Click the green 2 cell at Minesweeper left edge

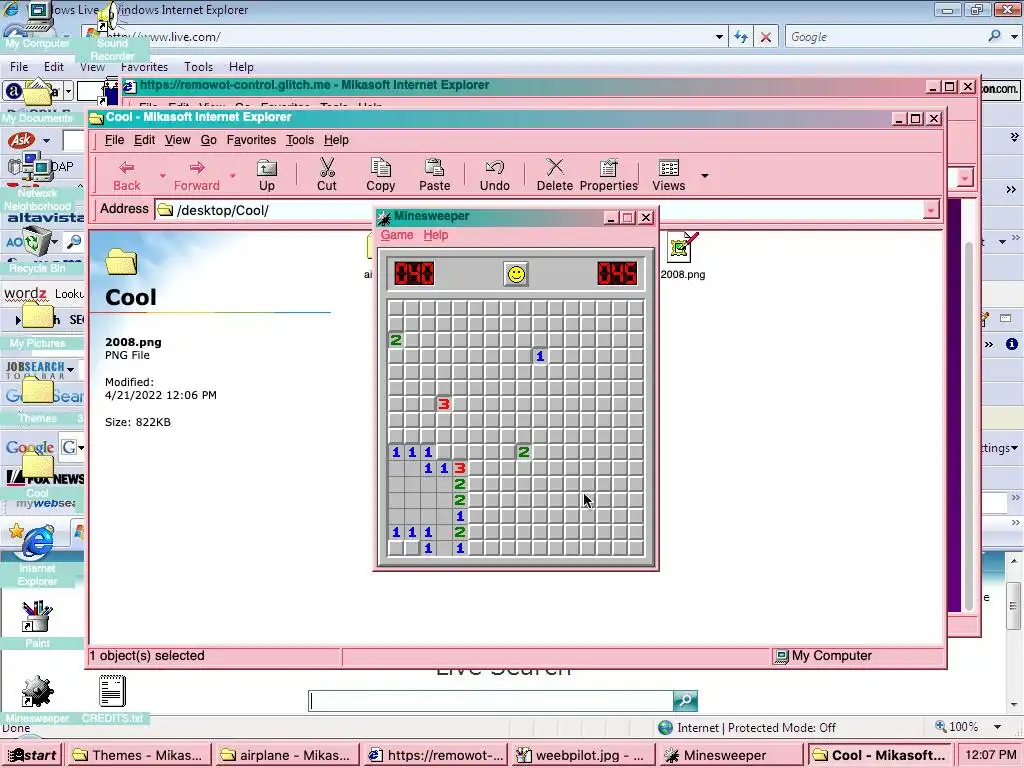point(396,340)
